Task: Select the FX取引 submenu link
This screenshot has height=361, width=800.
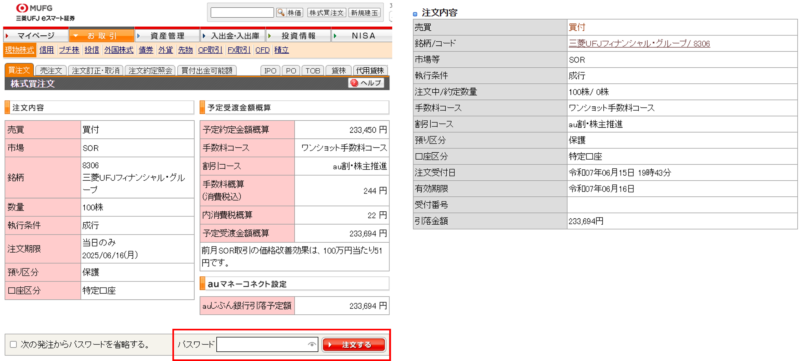Action: [239, 50]
